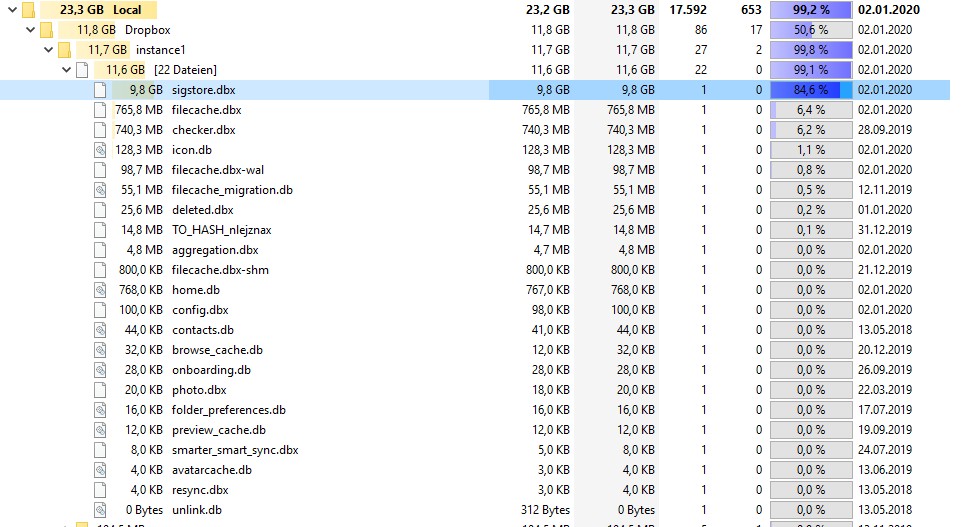This screenshot has height=527, width=978.
Task: Click the sigstore.dbx file icon
Action: coord(100,90)
